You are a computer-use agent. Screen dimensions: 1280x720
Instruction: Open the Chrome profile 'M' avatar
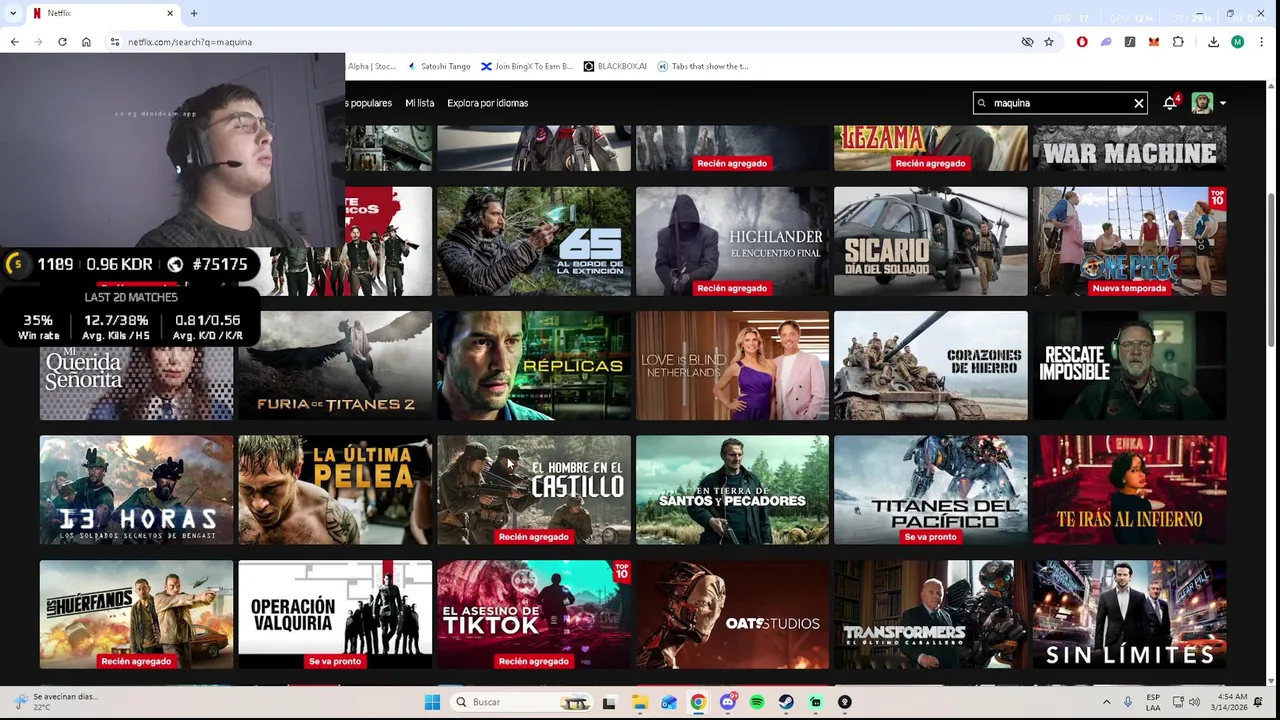click(1237, 42)
